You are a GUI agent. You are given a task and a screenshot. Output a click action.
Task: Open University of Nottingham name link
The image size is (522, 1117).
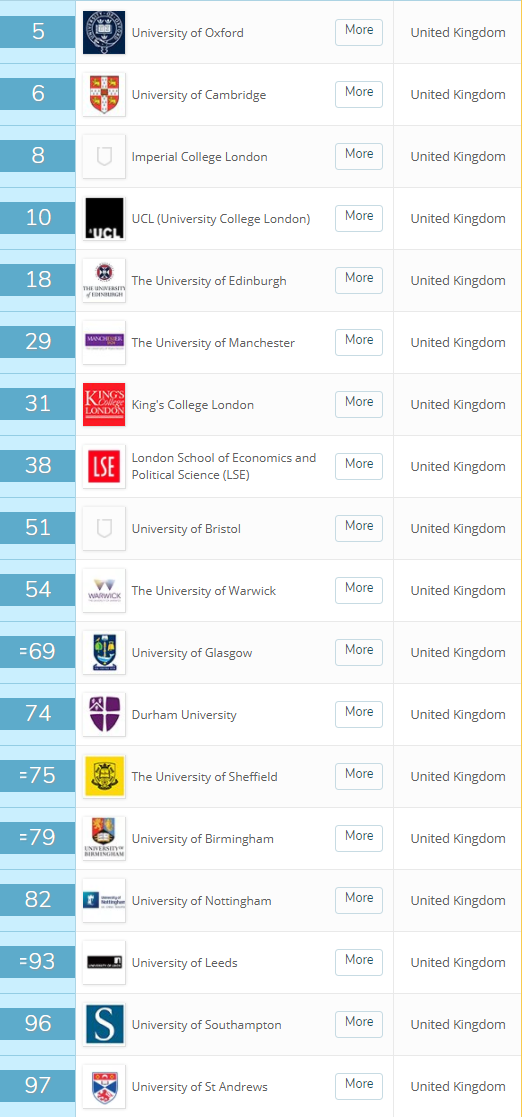pyautogui.click(x=202, y=901)
